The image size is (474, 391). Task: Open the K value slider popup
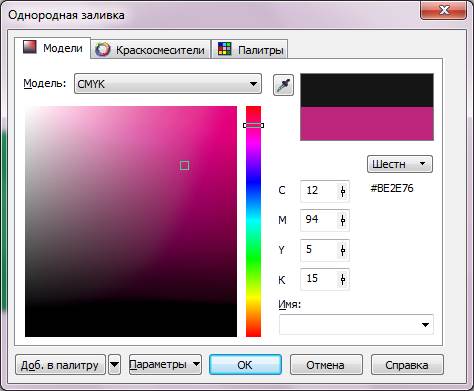click(x=343, y=279)
